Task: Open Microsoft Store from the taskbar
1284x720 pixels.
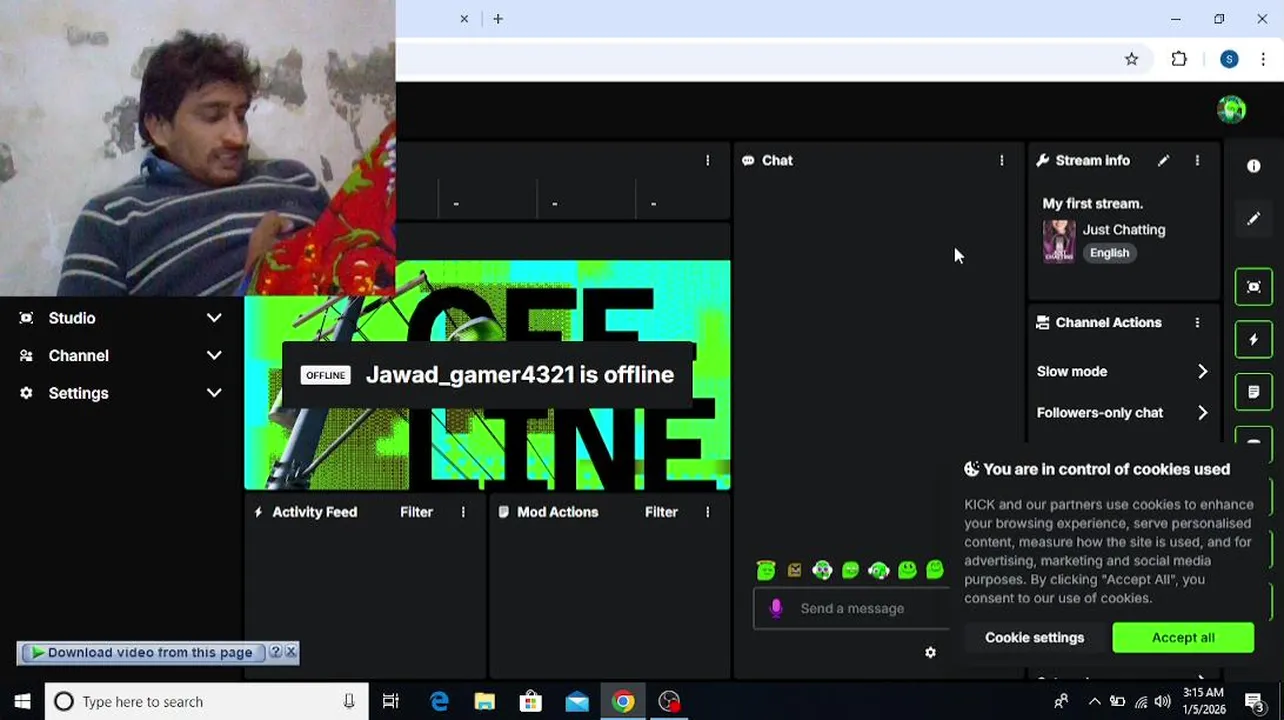Action: click(x=531, y=702)
